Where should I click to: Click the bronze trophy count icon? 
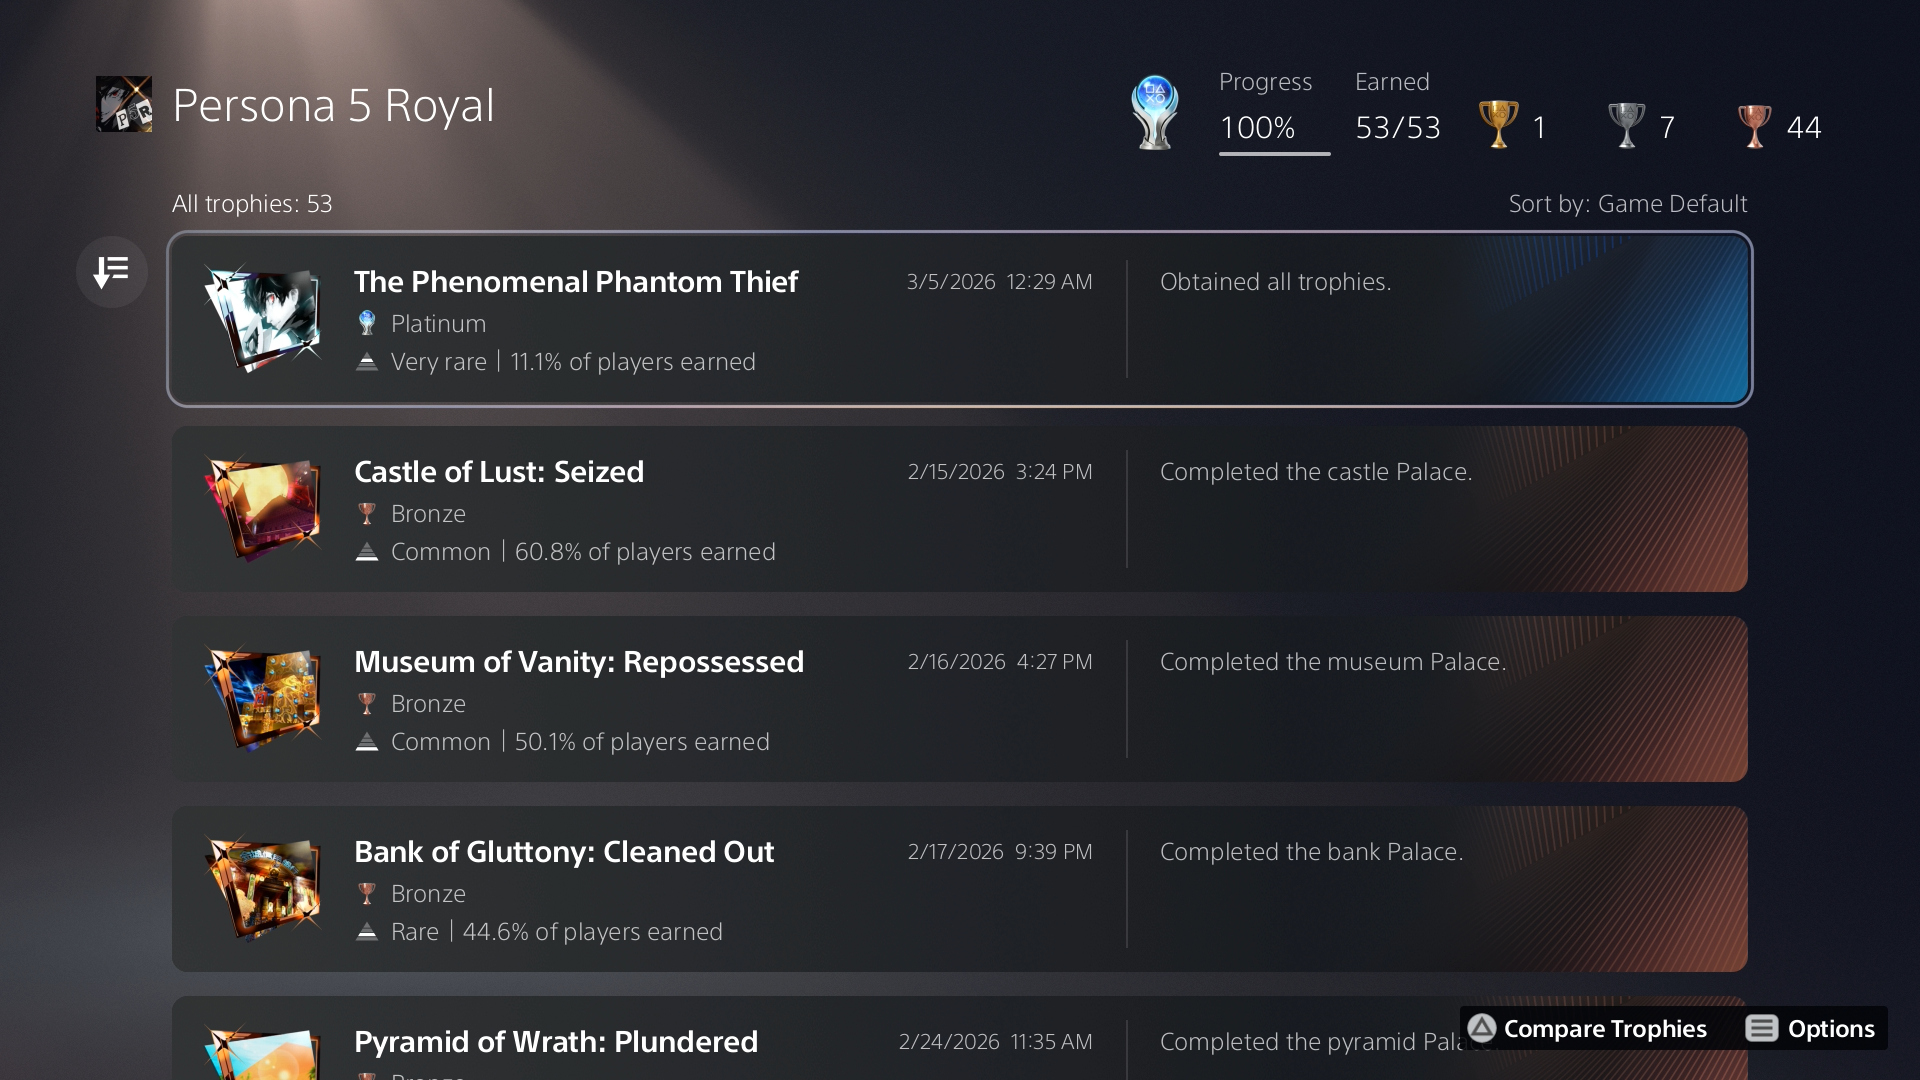coord(1754,126)
